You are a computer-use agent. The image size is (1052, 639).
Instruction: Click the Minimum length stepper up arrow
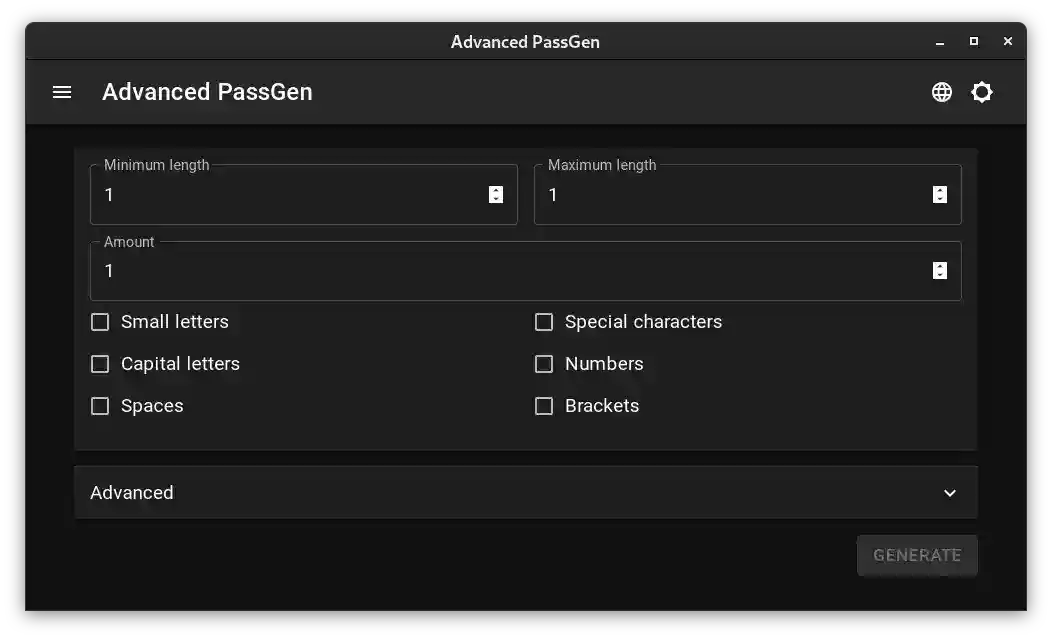pos(495,189)
